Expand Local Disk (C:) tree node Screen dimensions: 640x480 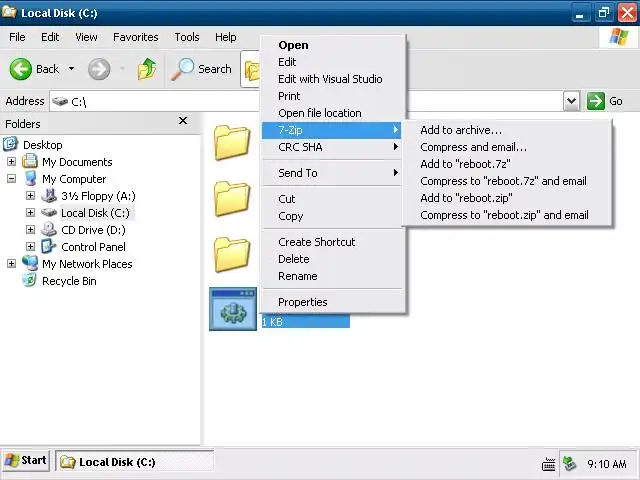click(x=30, y=213)
